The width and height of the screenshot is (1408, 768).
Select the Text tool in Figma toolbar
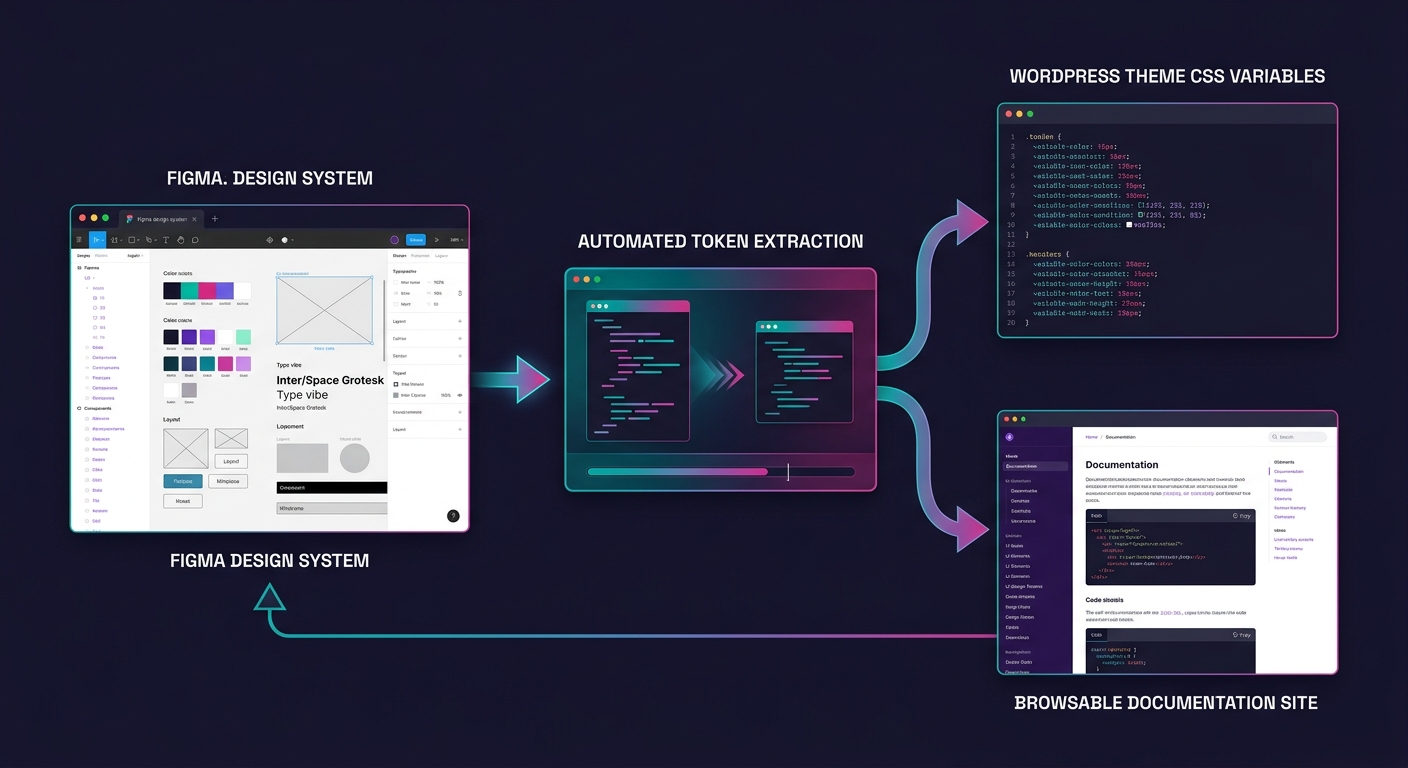[166, 240]
